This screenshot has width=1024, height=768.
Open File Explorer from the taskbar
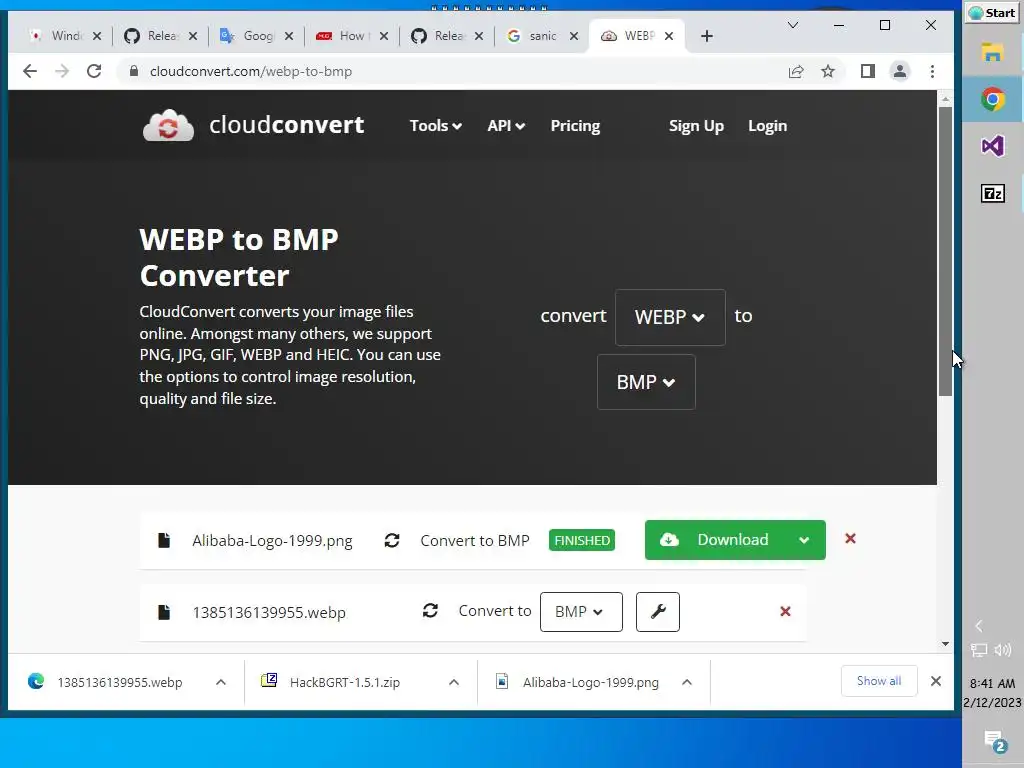[993, 52]
